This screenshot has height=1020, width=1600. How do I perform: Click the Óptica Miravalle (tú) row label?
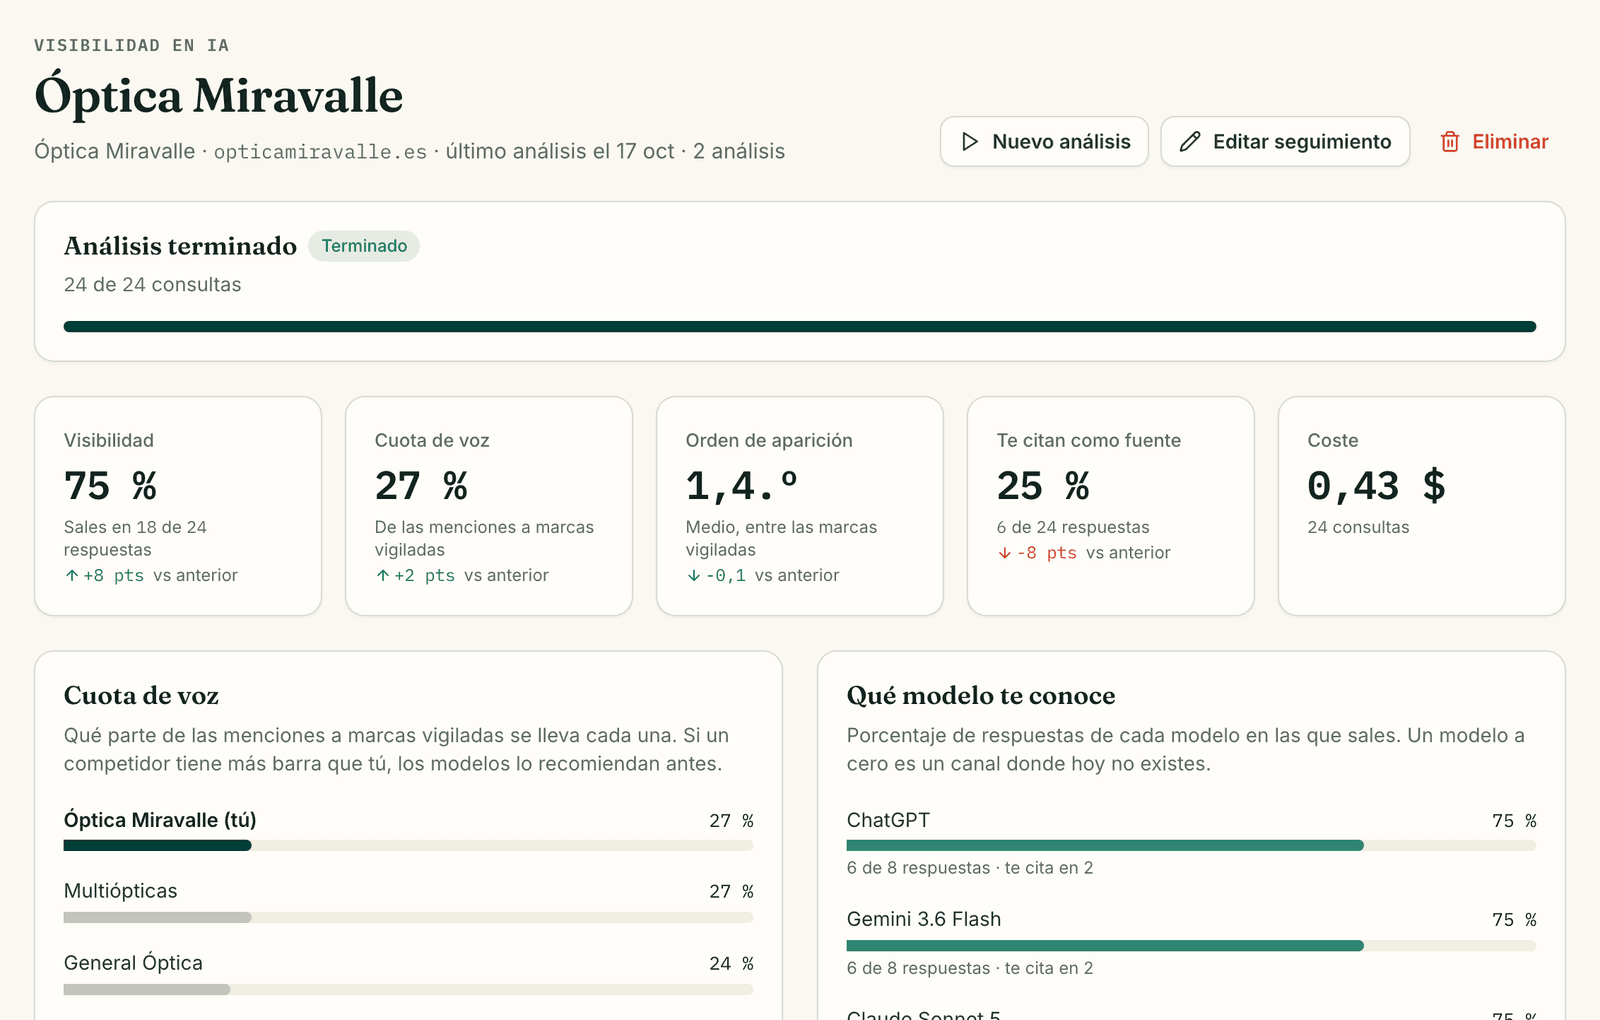160,820
